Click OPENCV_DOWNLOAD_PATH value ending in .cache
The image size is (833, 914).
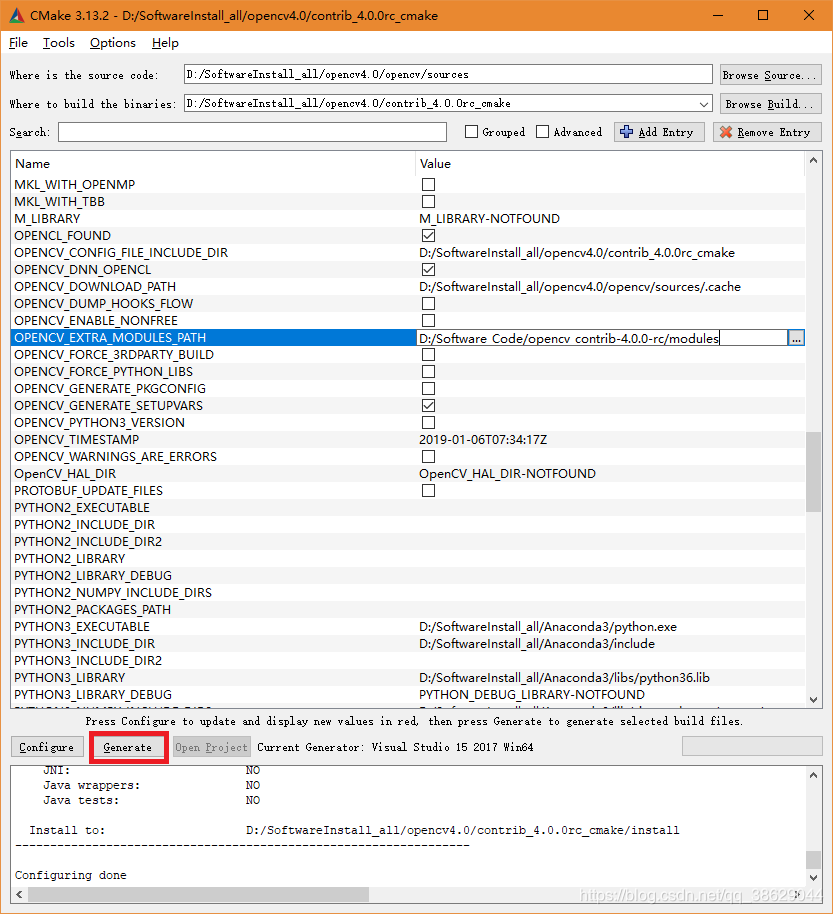pyautogui.click(x=580, y=287)
